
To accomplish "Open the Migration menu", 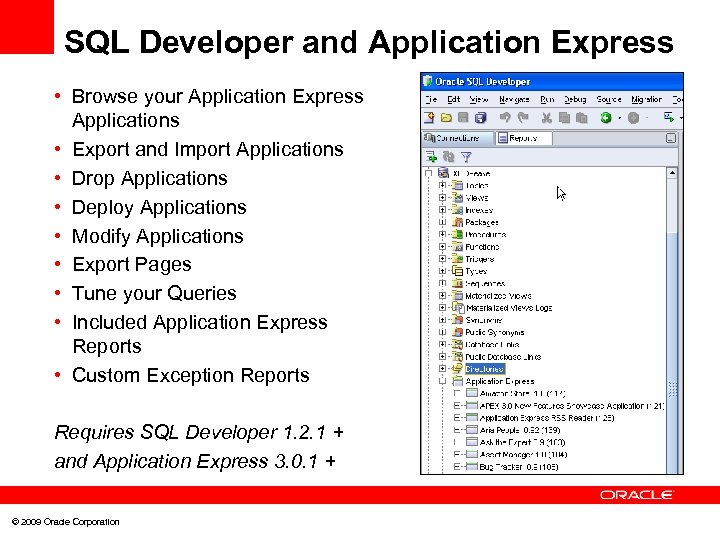I will pyautogui.click(x=647, y=99).
